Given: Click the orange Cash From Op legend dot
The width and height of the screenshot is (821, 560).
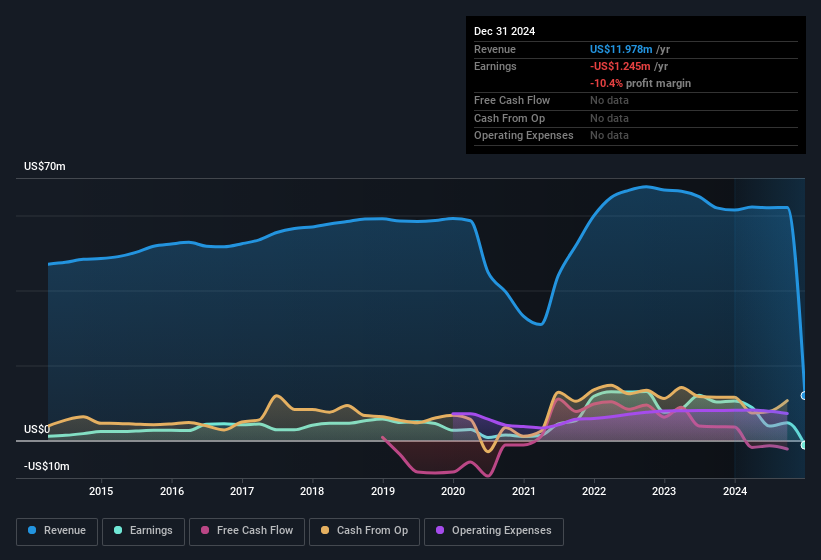Looking at the screenshot, I should 325,530.
